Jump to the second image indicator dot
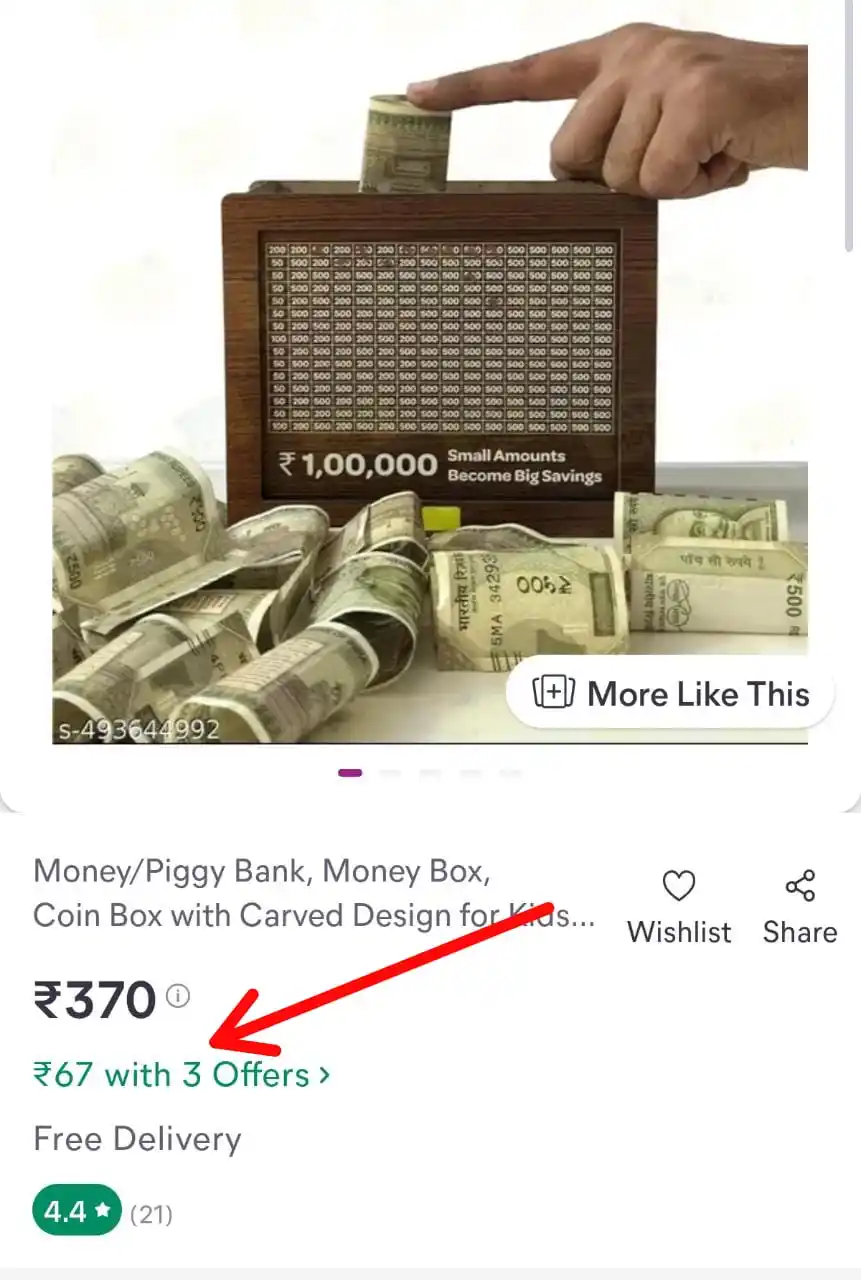861x1280 pixels. 391,772
